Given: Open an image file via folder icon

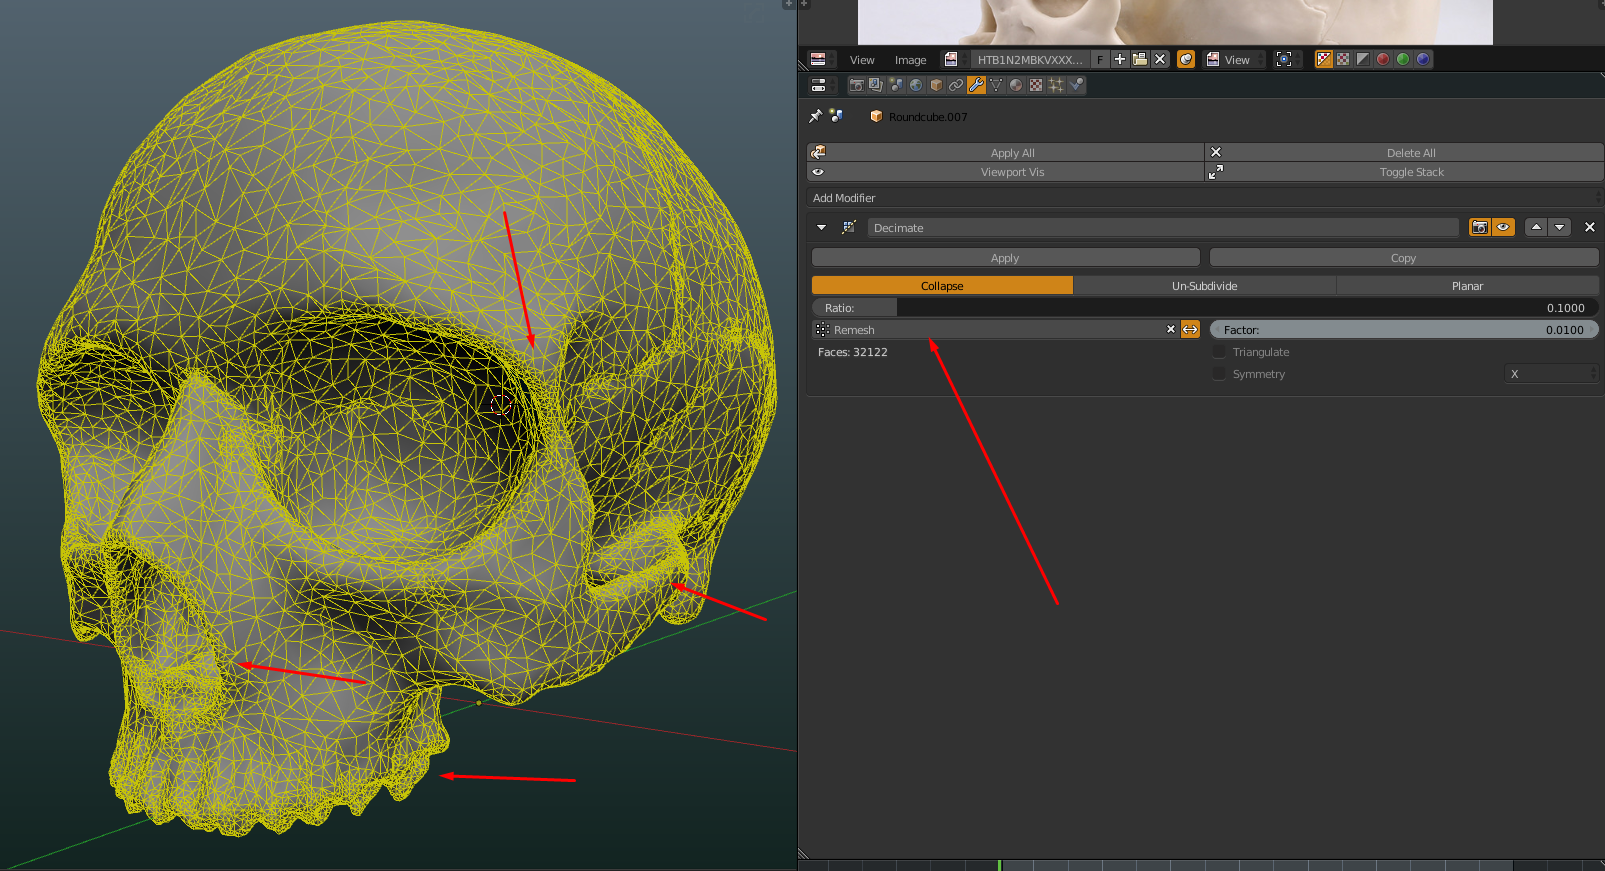Looking at the screenshot, I should click(x=1140, y=59).
